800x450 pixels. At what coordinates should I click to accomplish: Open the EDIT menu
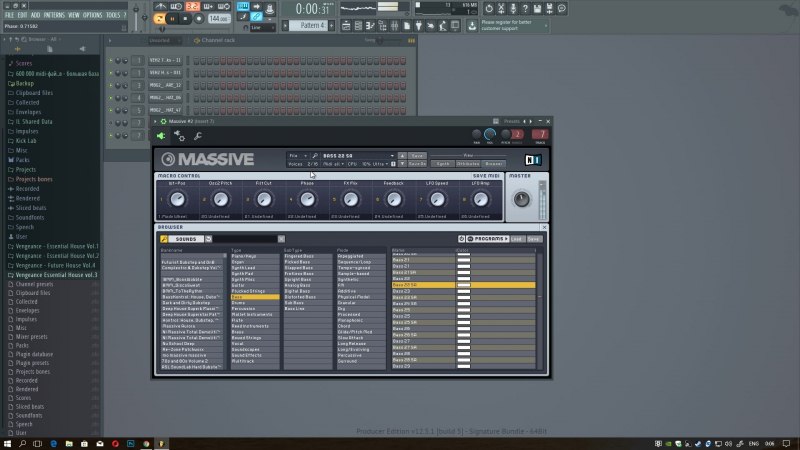pyautogui.click(x=22, y=15)
